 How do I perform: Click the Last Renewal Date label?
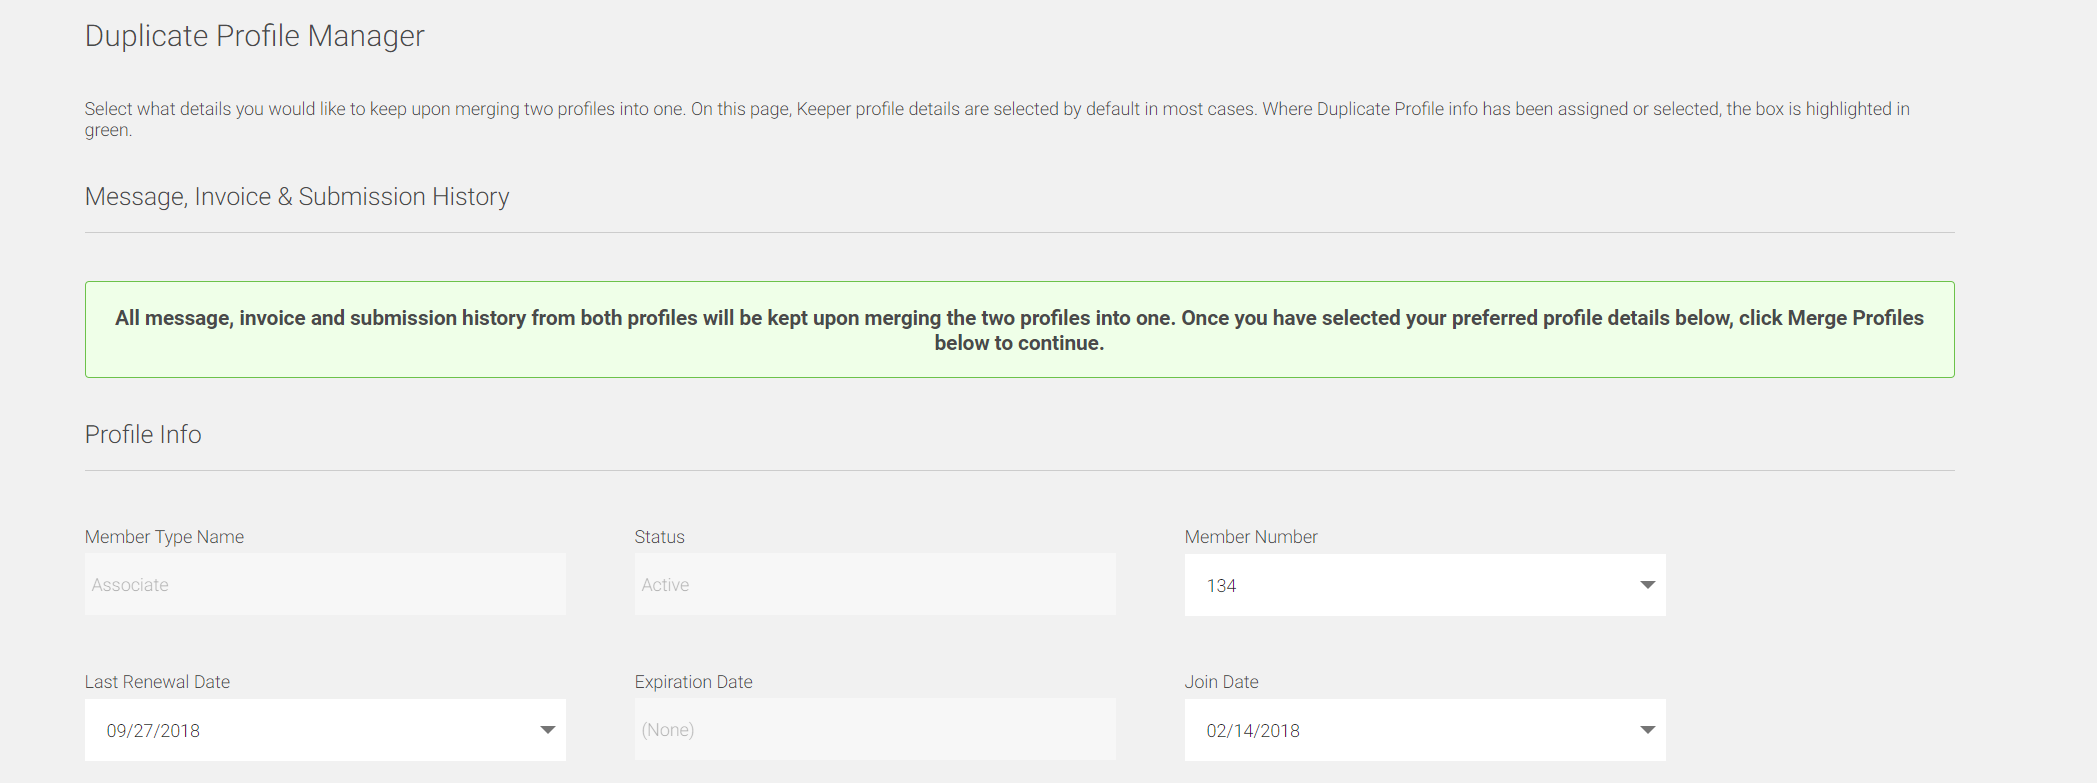tap(157, 682)
